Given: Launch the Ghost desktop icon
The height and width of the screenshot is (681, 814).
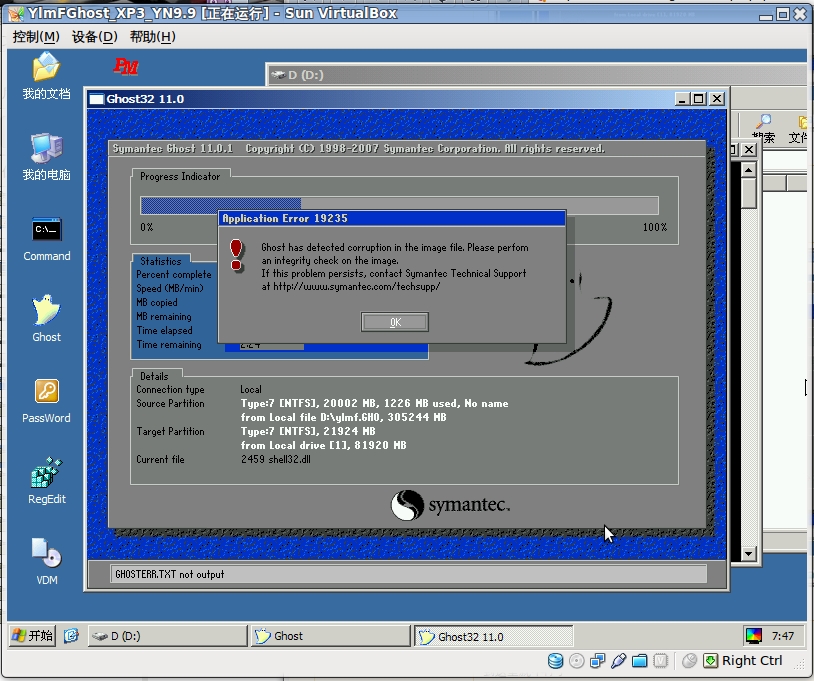Looking at the screenshot, I should (46, 319).
